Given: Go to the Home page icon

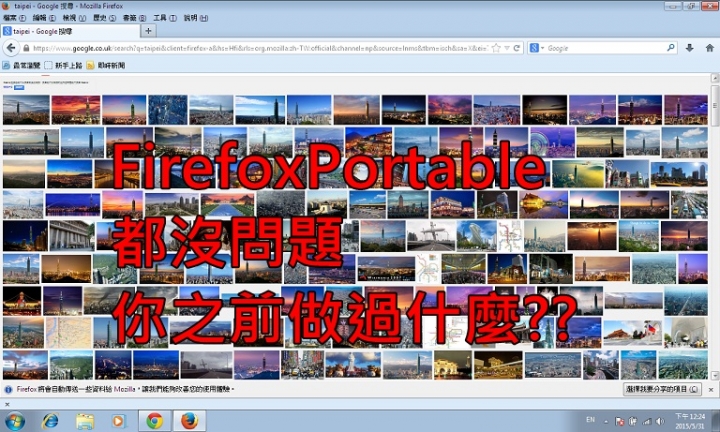Looking at the screenshot, I should [709, 48].
